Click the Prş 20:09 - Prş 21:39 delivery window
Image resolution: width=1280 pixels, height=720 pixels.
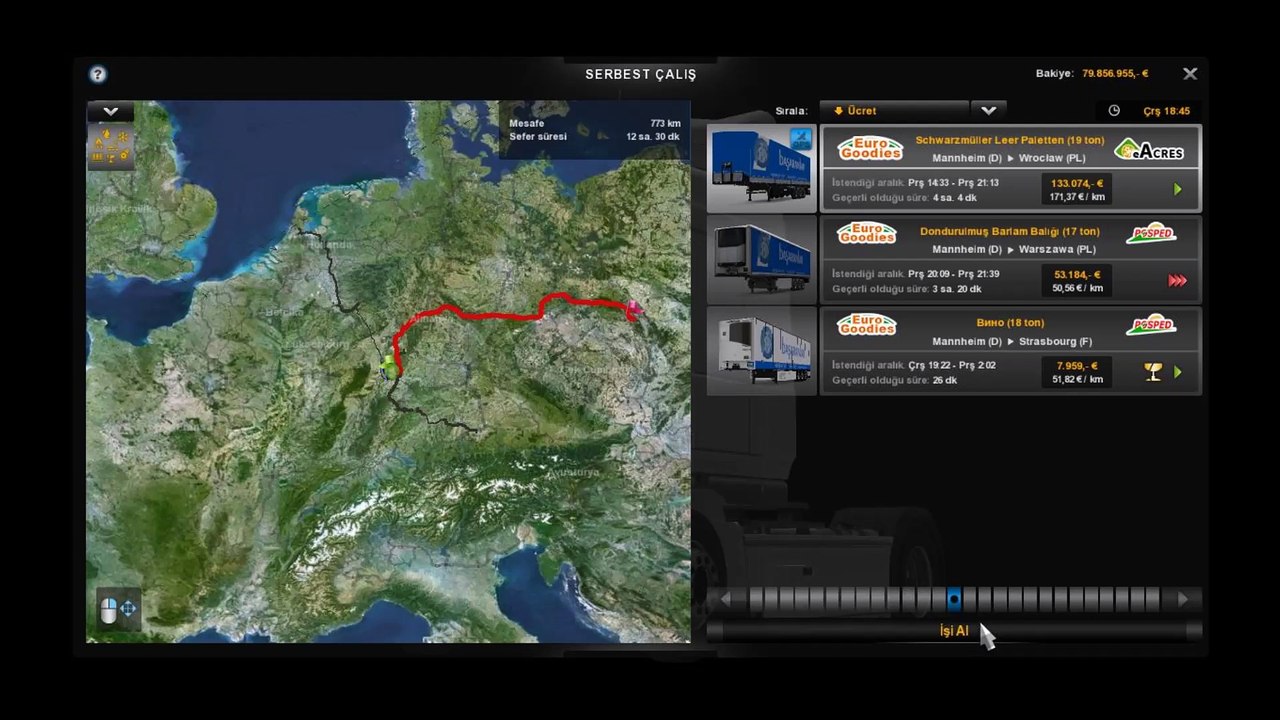(953, 274)
